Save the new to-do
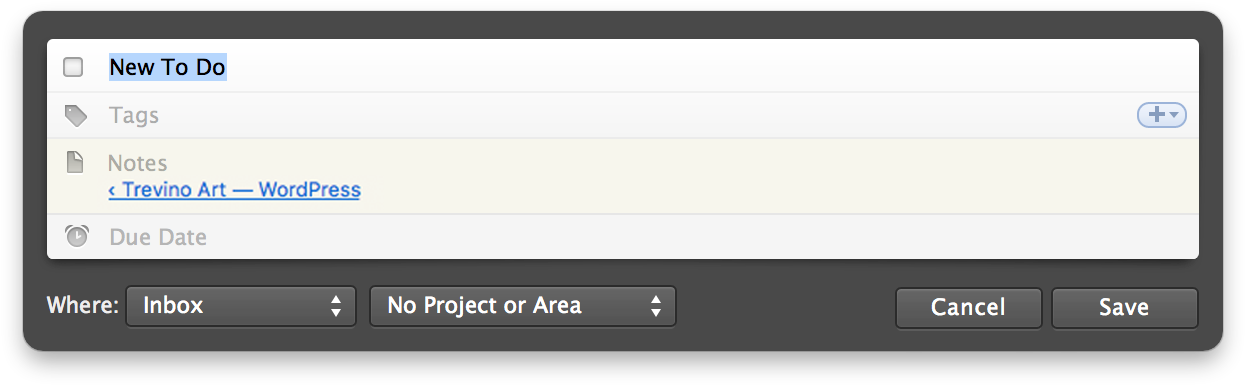 [1124, 308]
